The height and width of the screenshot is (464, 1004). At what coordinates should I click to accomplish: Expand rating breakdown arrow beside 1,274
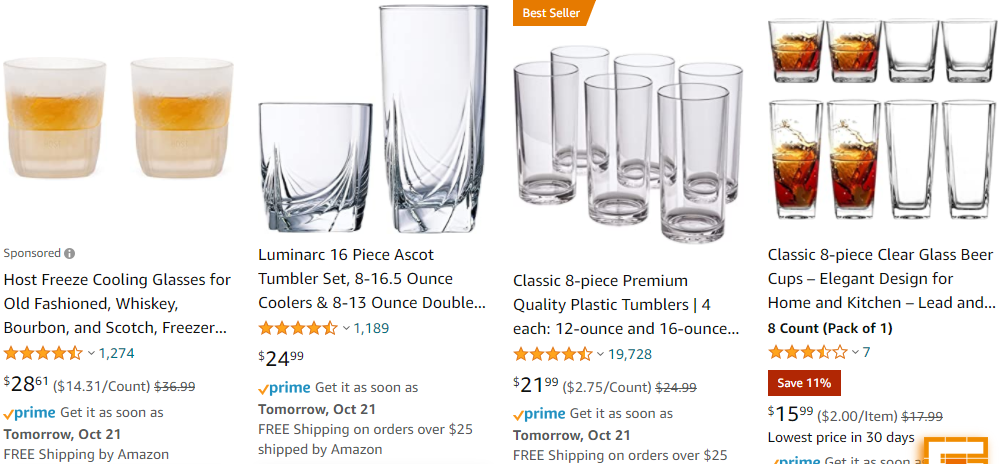[x=91, y=353]
